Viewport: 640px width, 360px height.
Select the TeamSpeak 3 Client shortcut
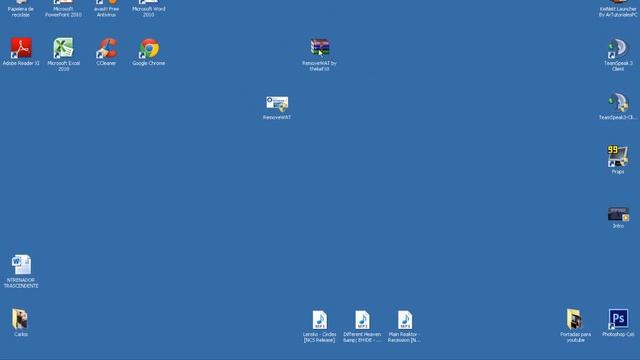coord(618,48)
